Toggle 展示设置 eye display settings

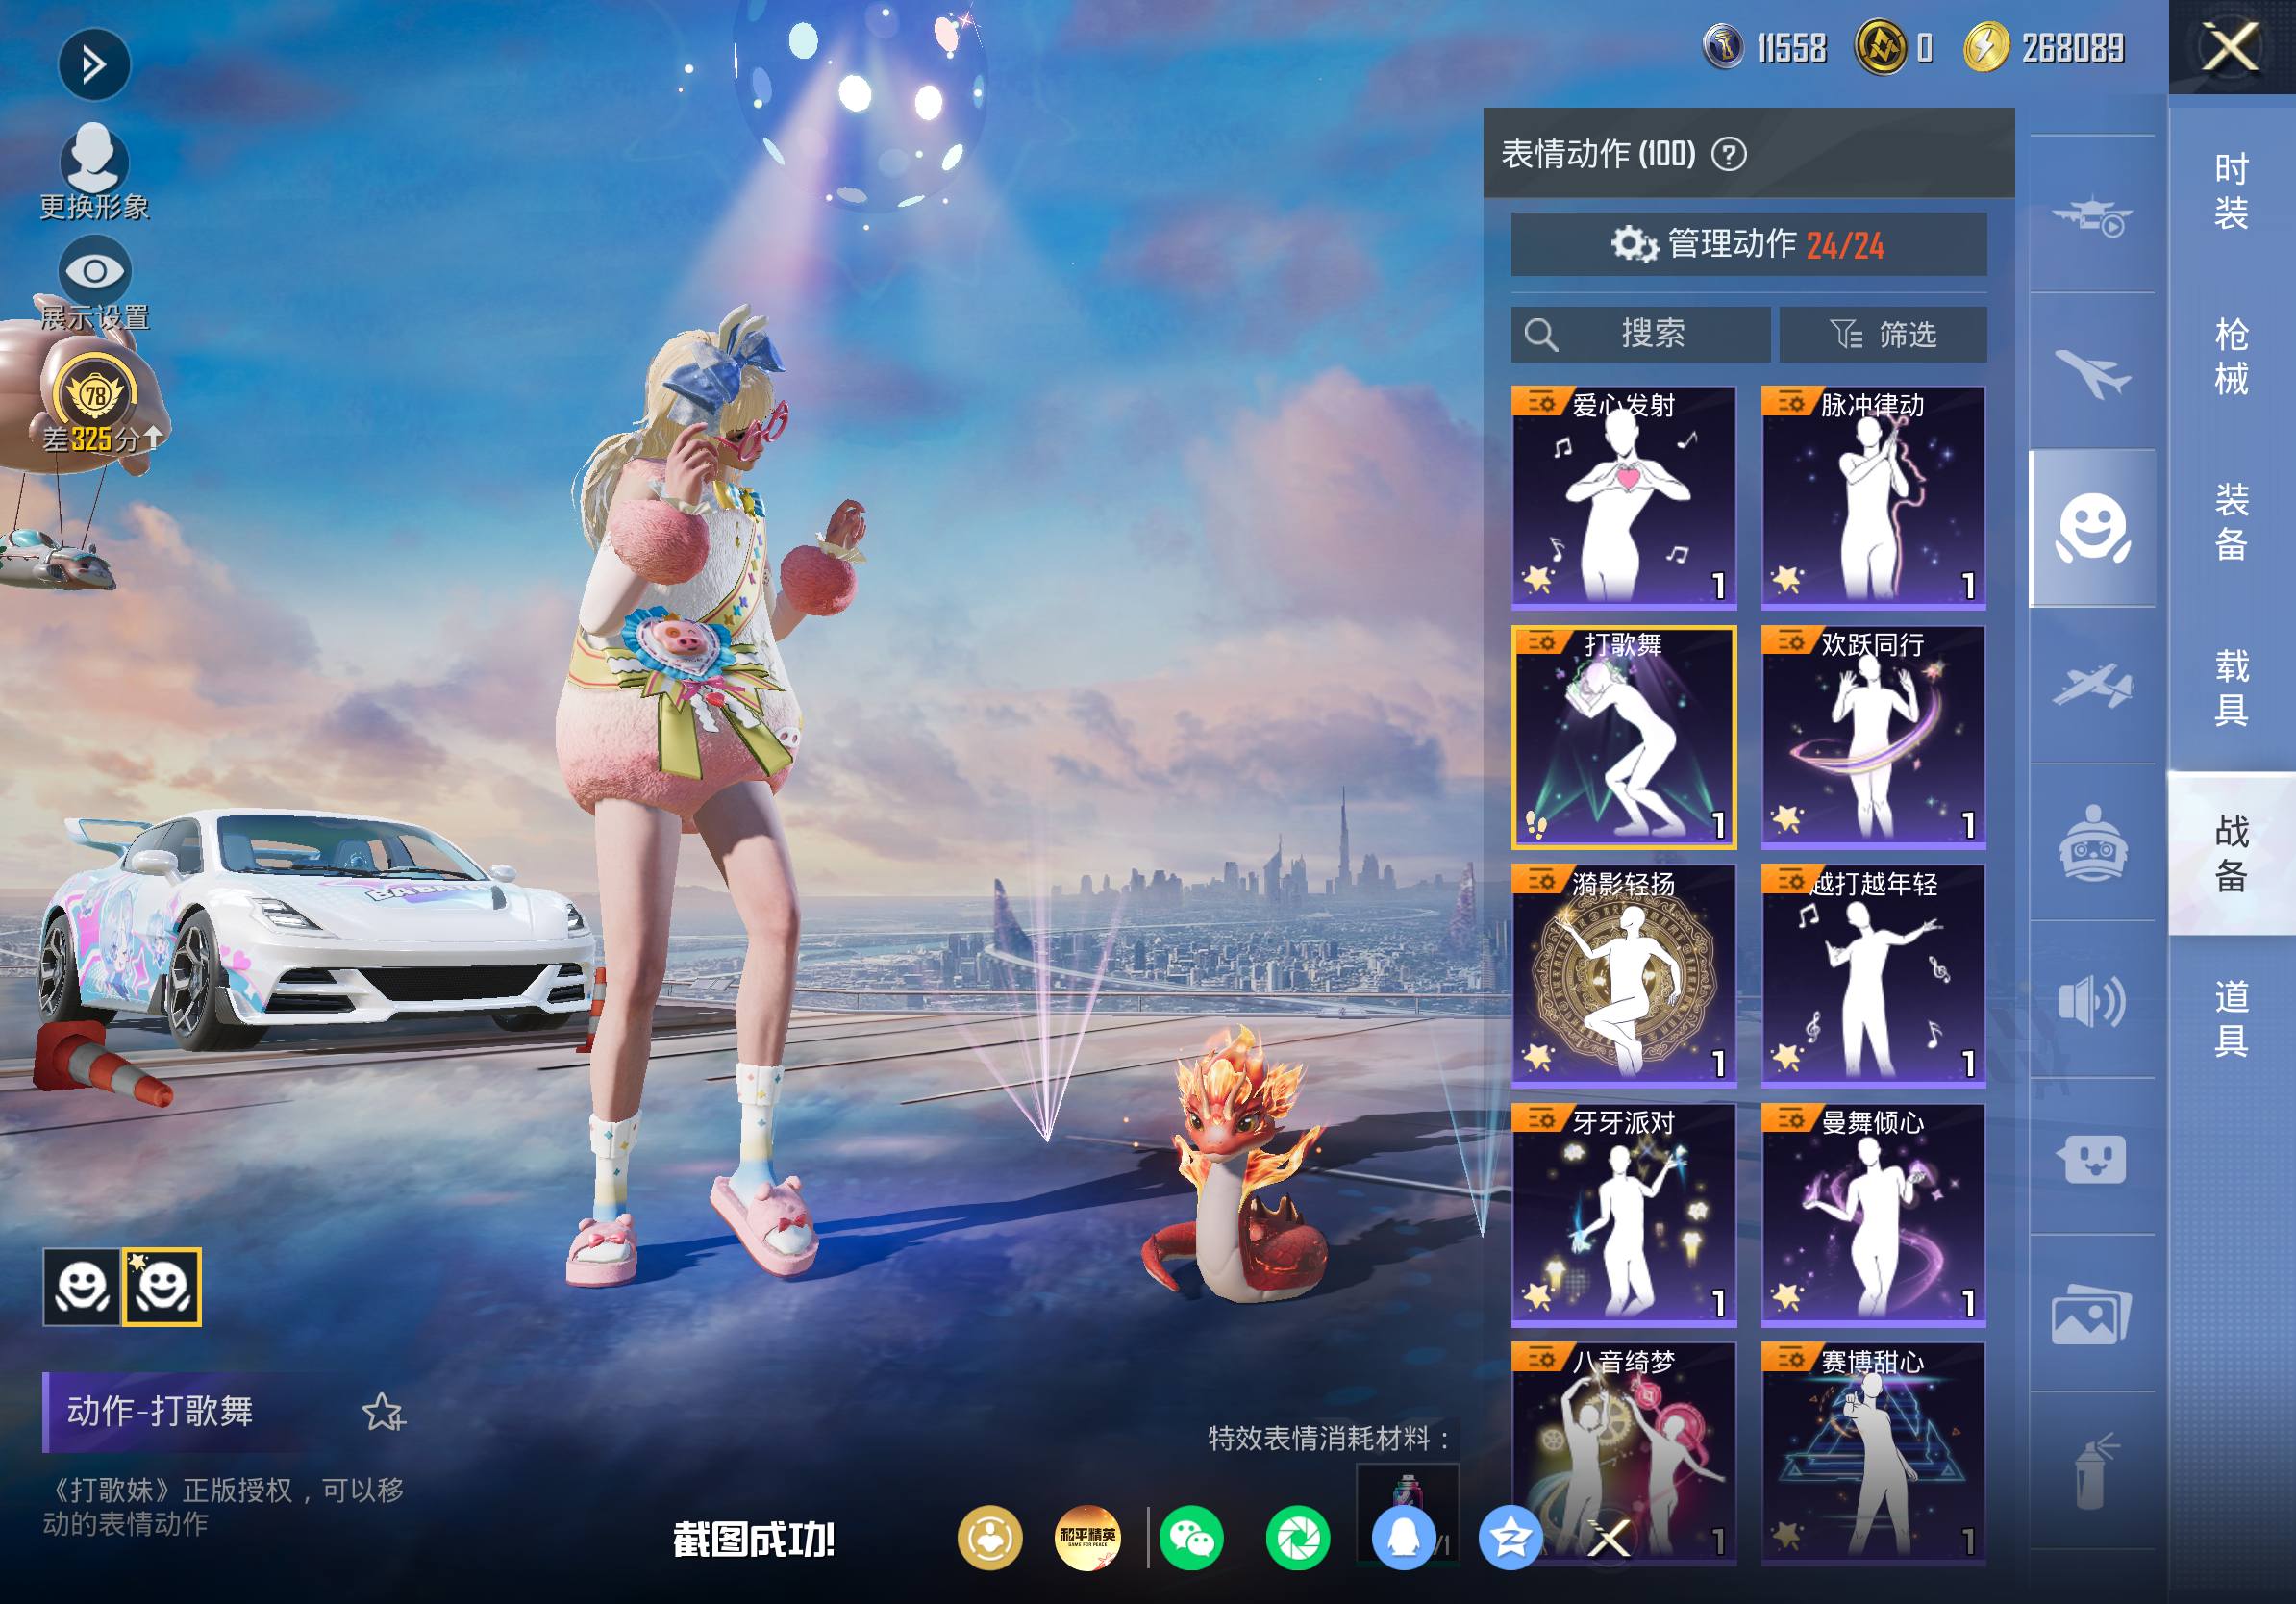[x=94, y=284]
